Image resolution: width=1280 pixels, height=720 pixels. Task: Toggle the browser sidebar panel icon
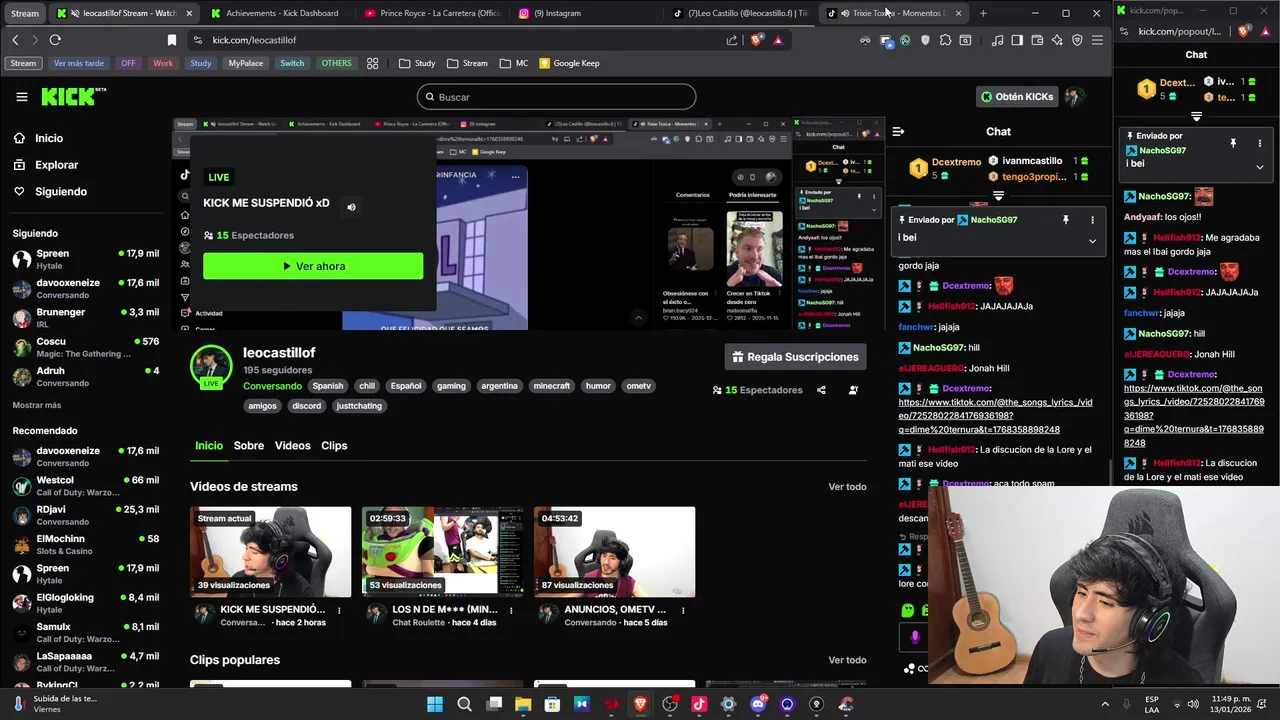pos(1017,40)
